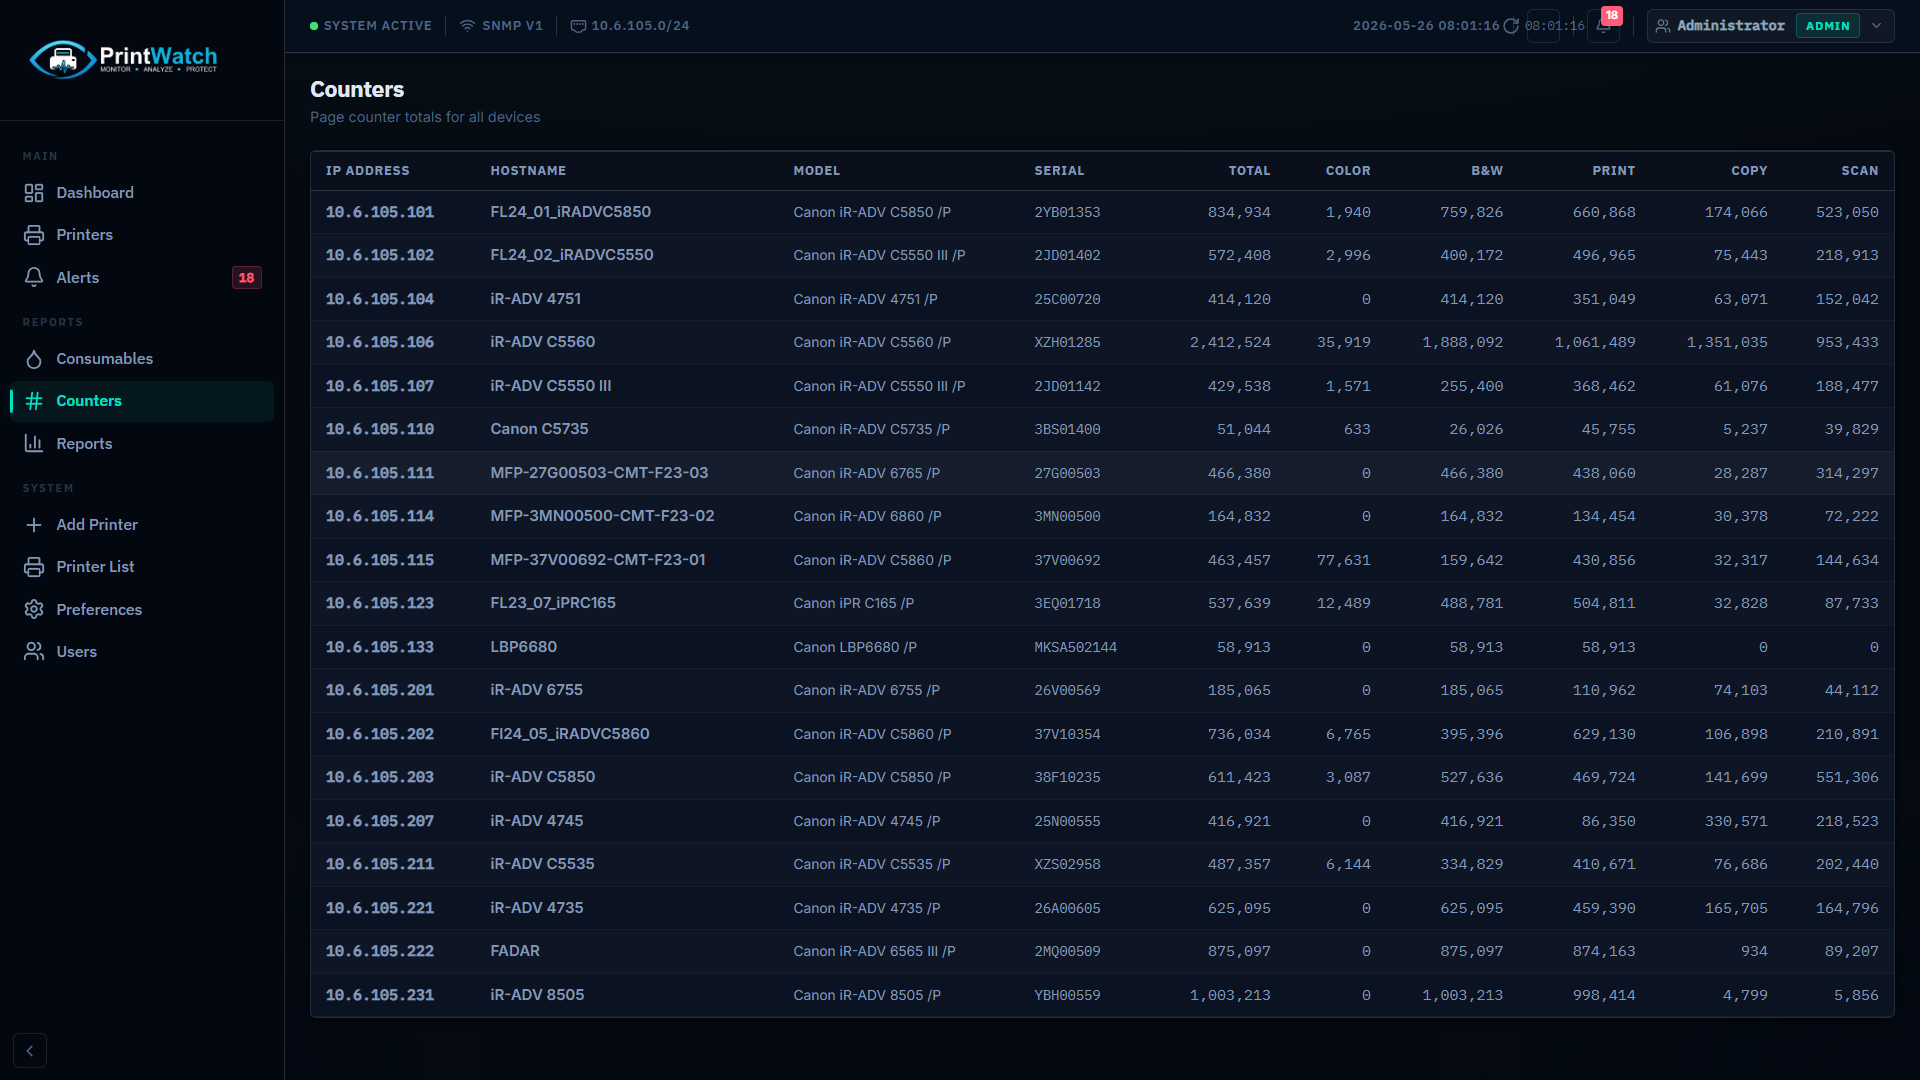This screenshot has width=1920, height=1080.
Task: Sort by the SCAN column header
Action: pyautogui.click(x=1860, y=171)
